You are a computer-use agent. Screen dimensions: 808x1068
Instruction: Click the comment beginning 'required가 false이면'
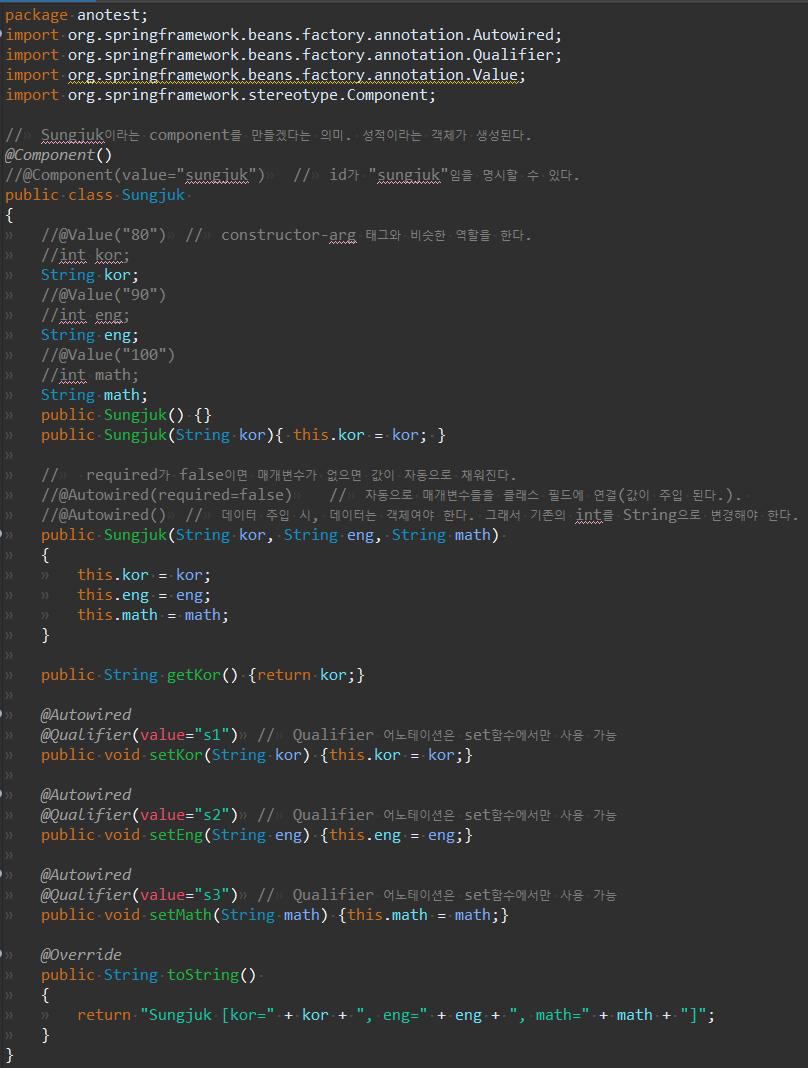click(279, 475)
